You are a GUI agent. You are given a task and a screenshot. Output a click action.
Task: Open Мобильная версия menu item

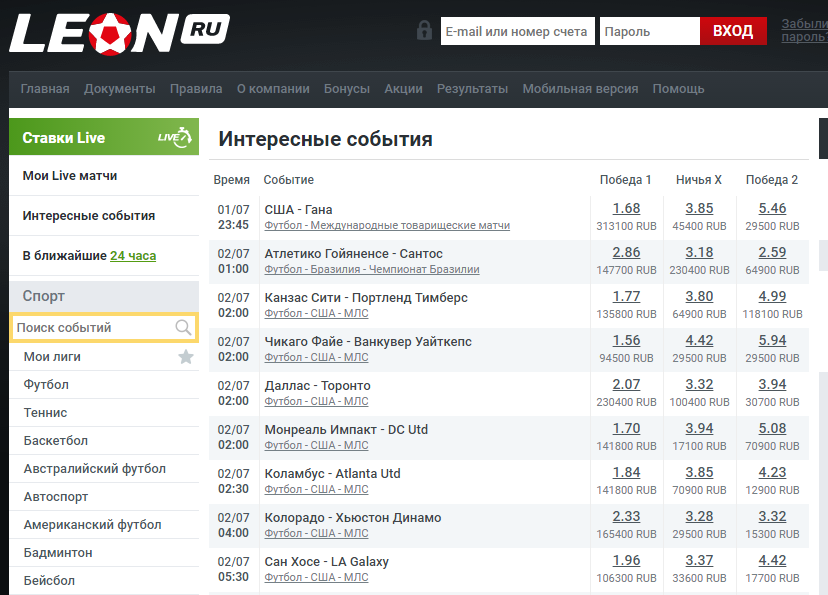(x=580, y=89)
